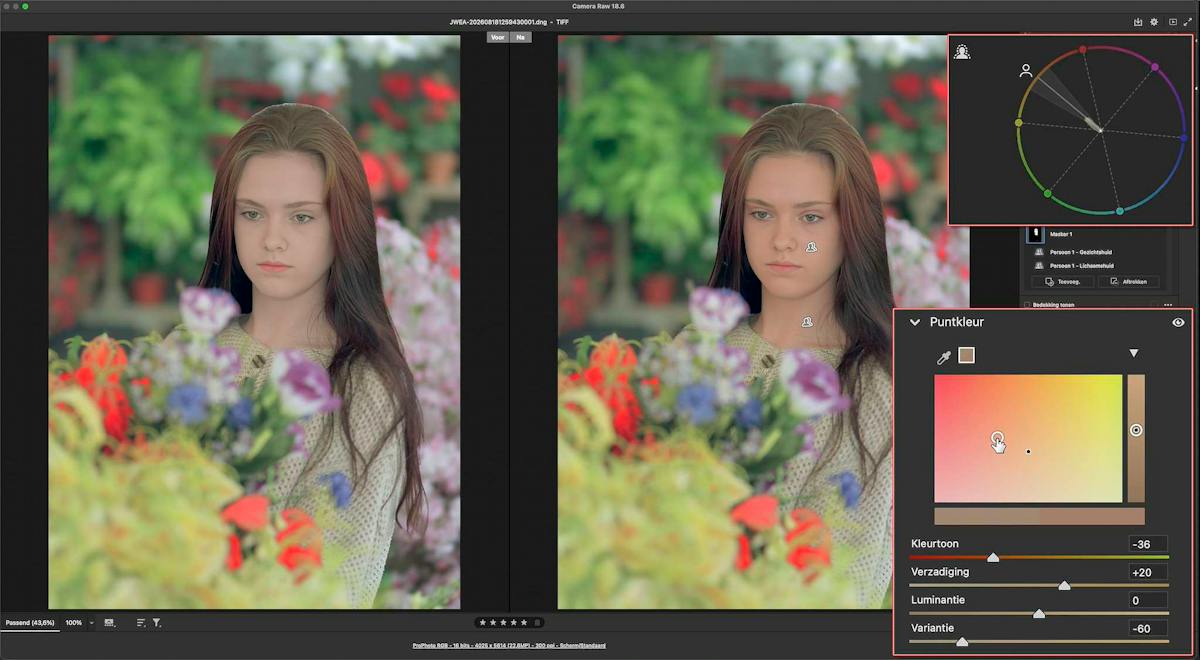Click the body skin mask pin on the neck

tap(807, 321)
